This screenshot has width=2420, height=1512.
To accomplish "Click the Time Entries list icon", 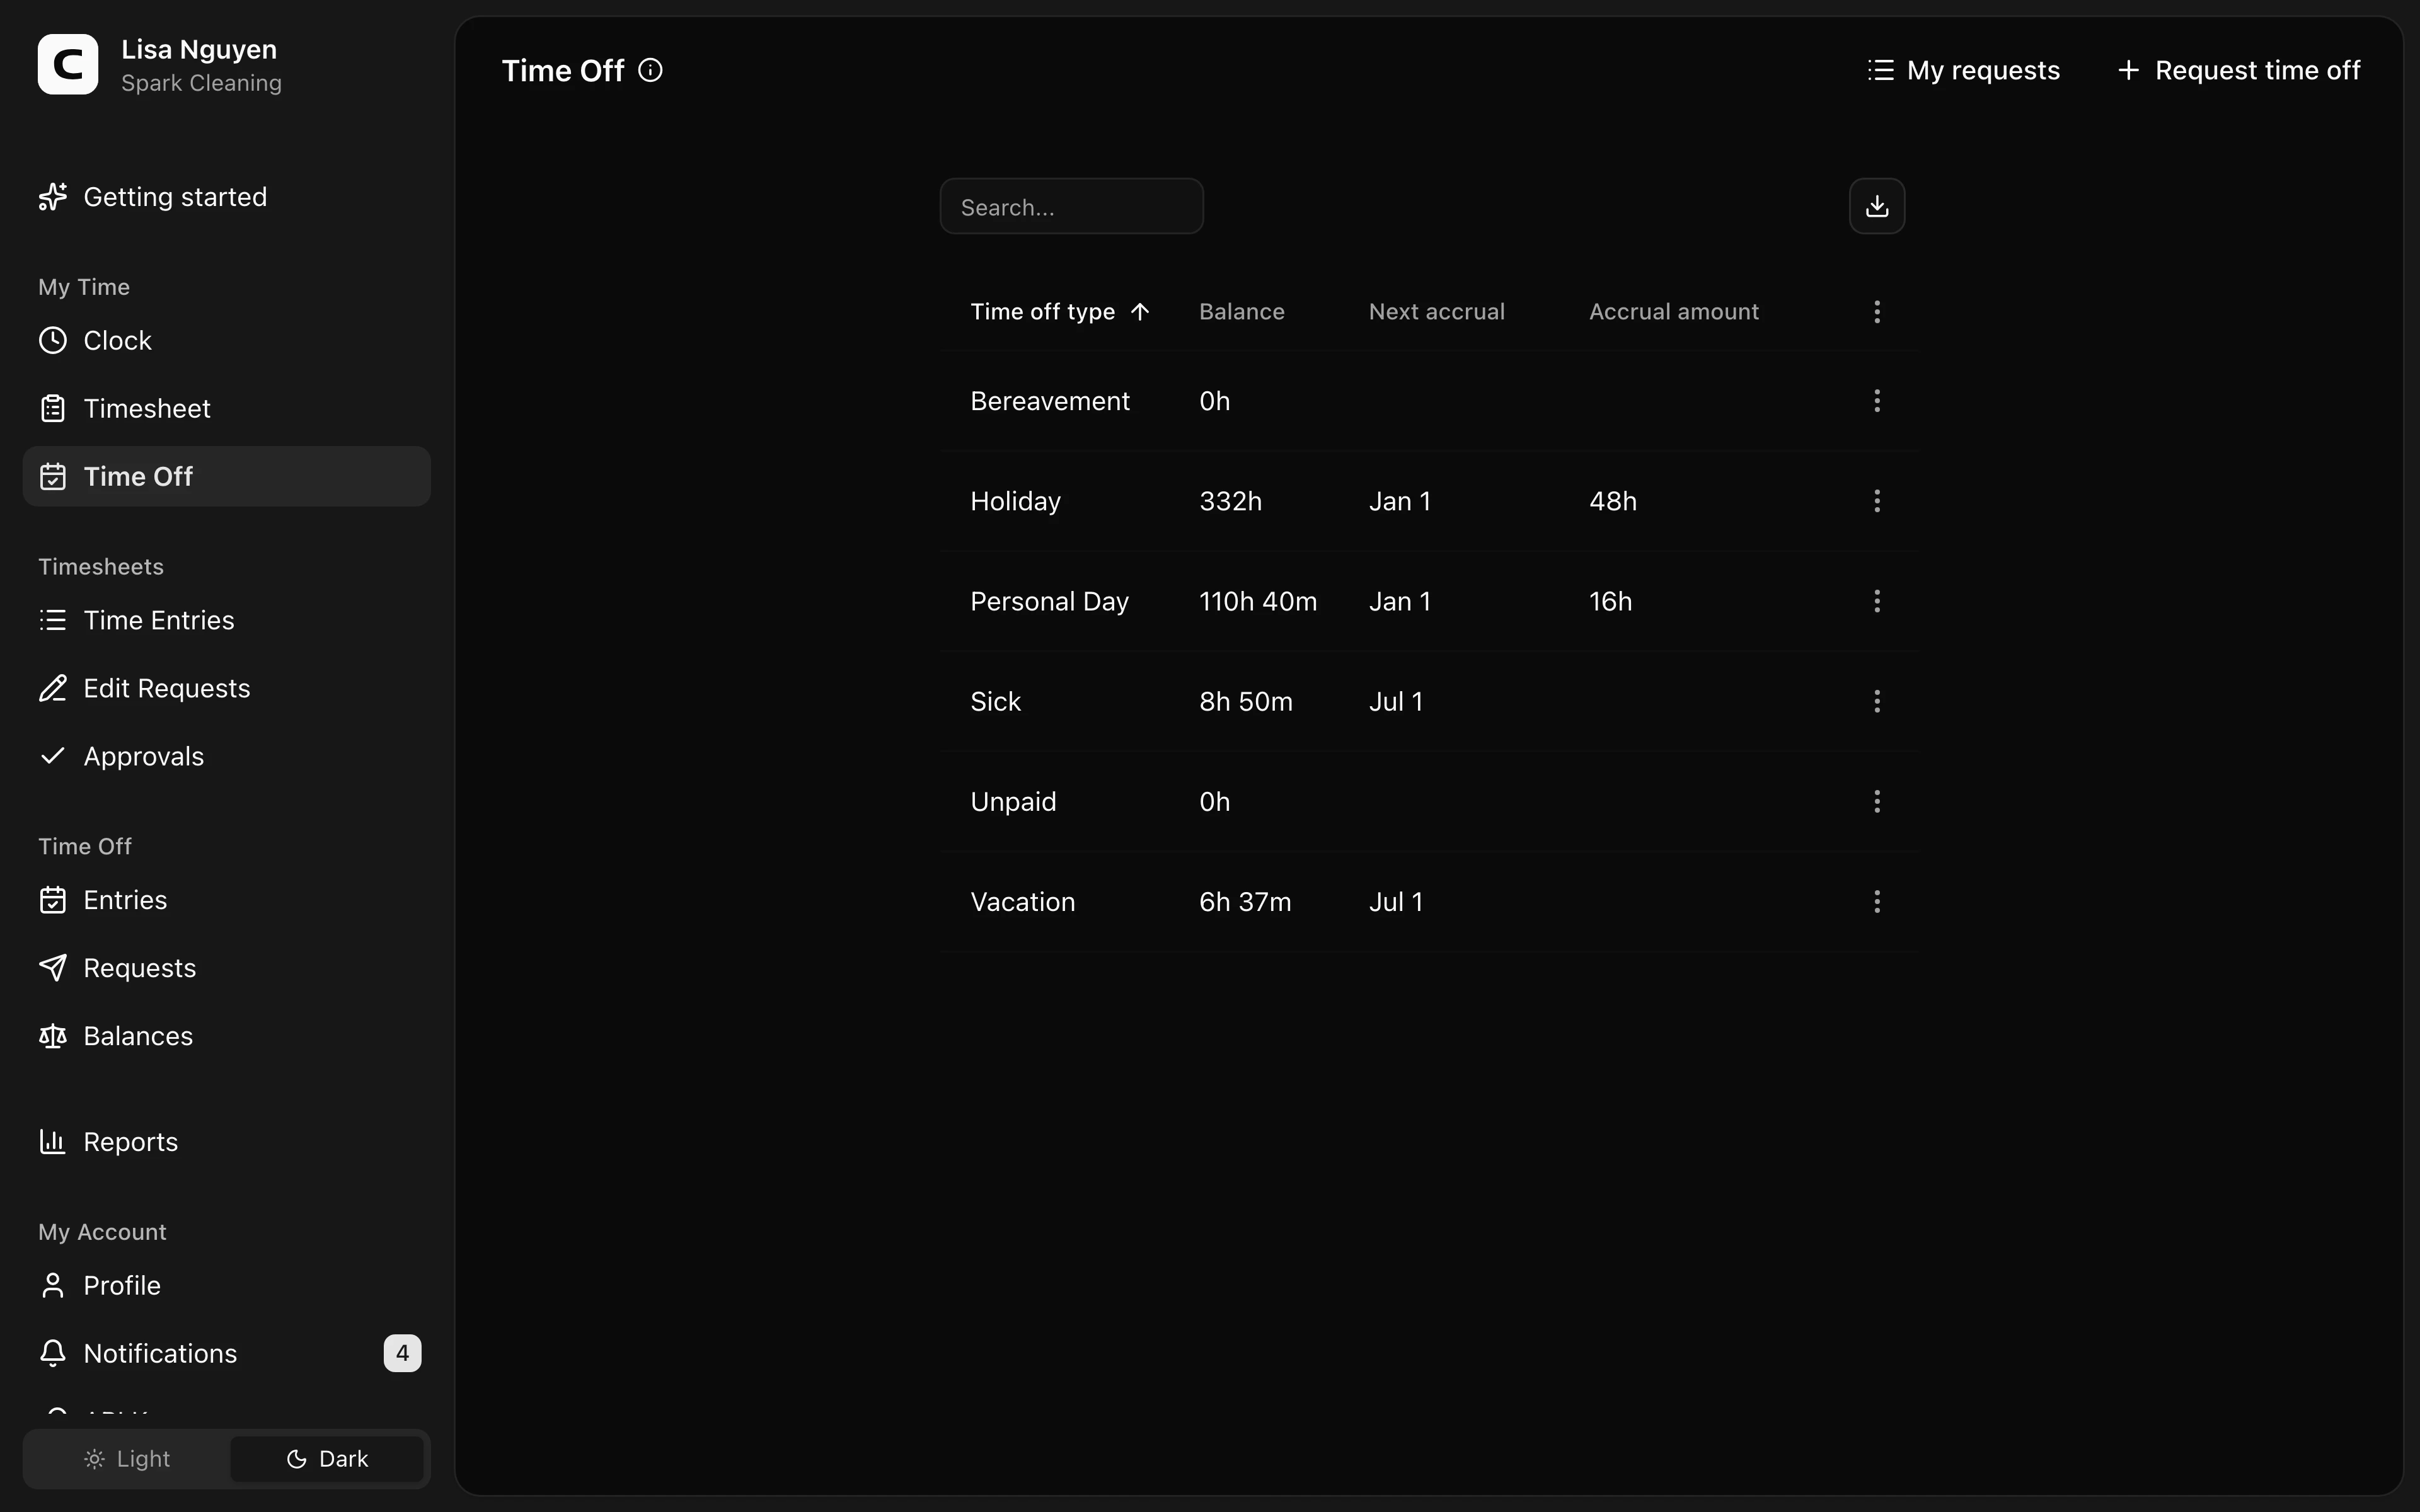I will click(x=53, y=620).
